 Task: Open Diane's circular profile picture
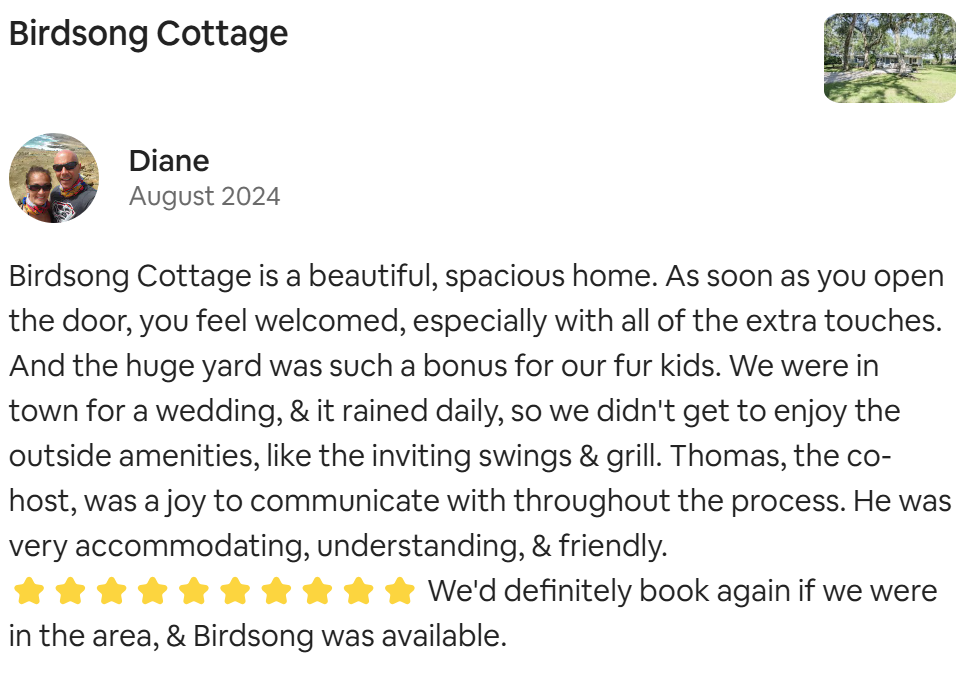click(x=54, y=178)
